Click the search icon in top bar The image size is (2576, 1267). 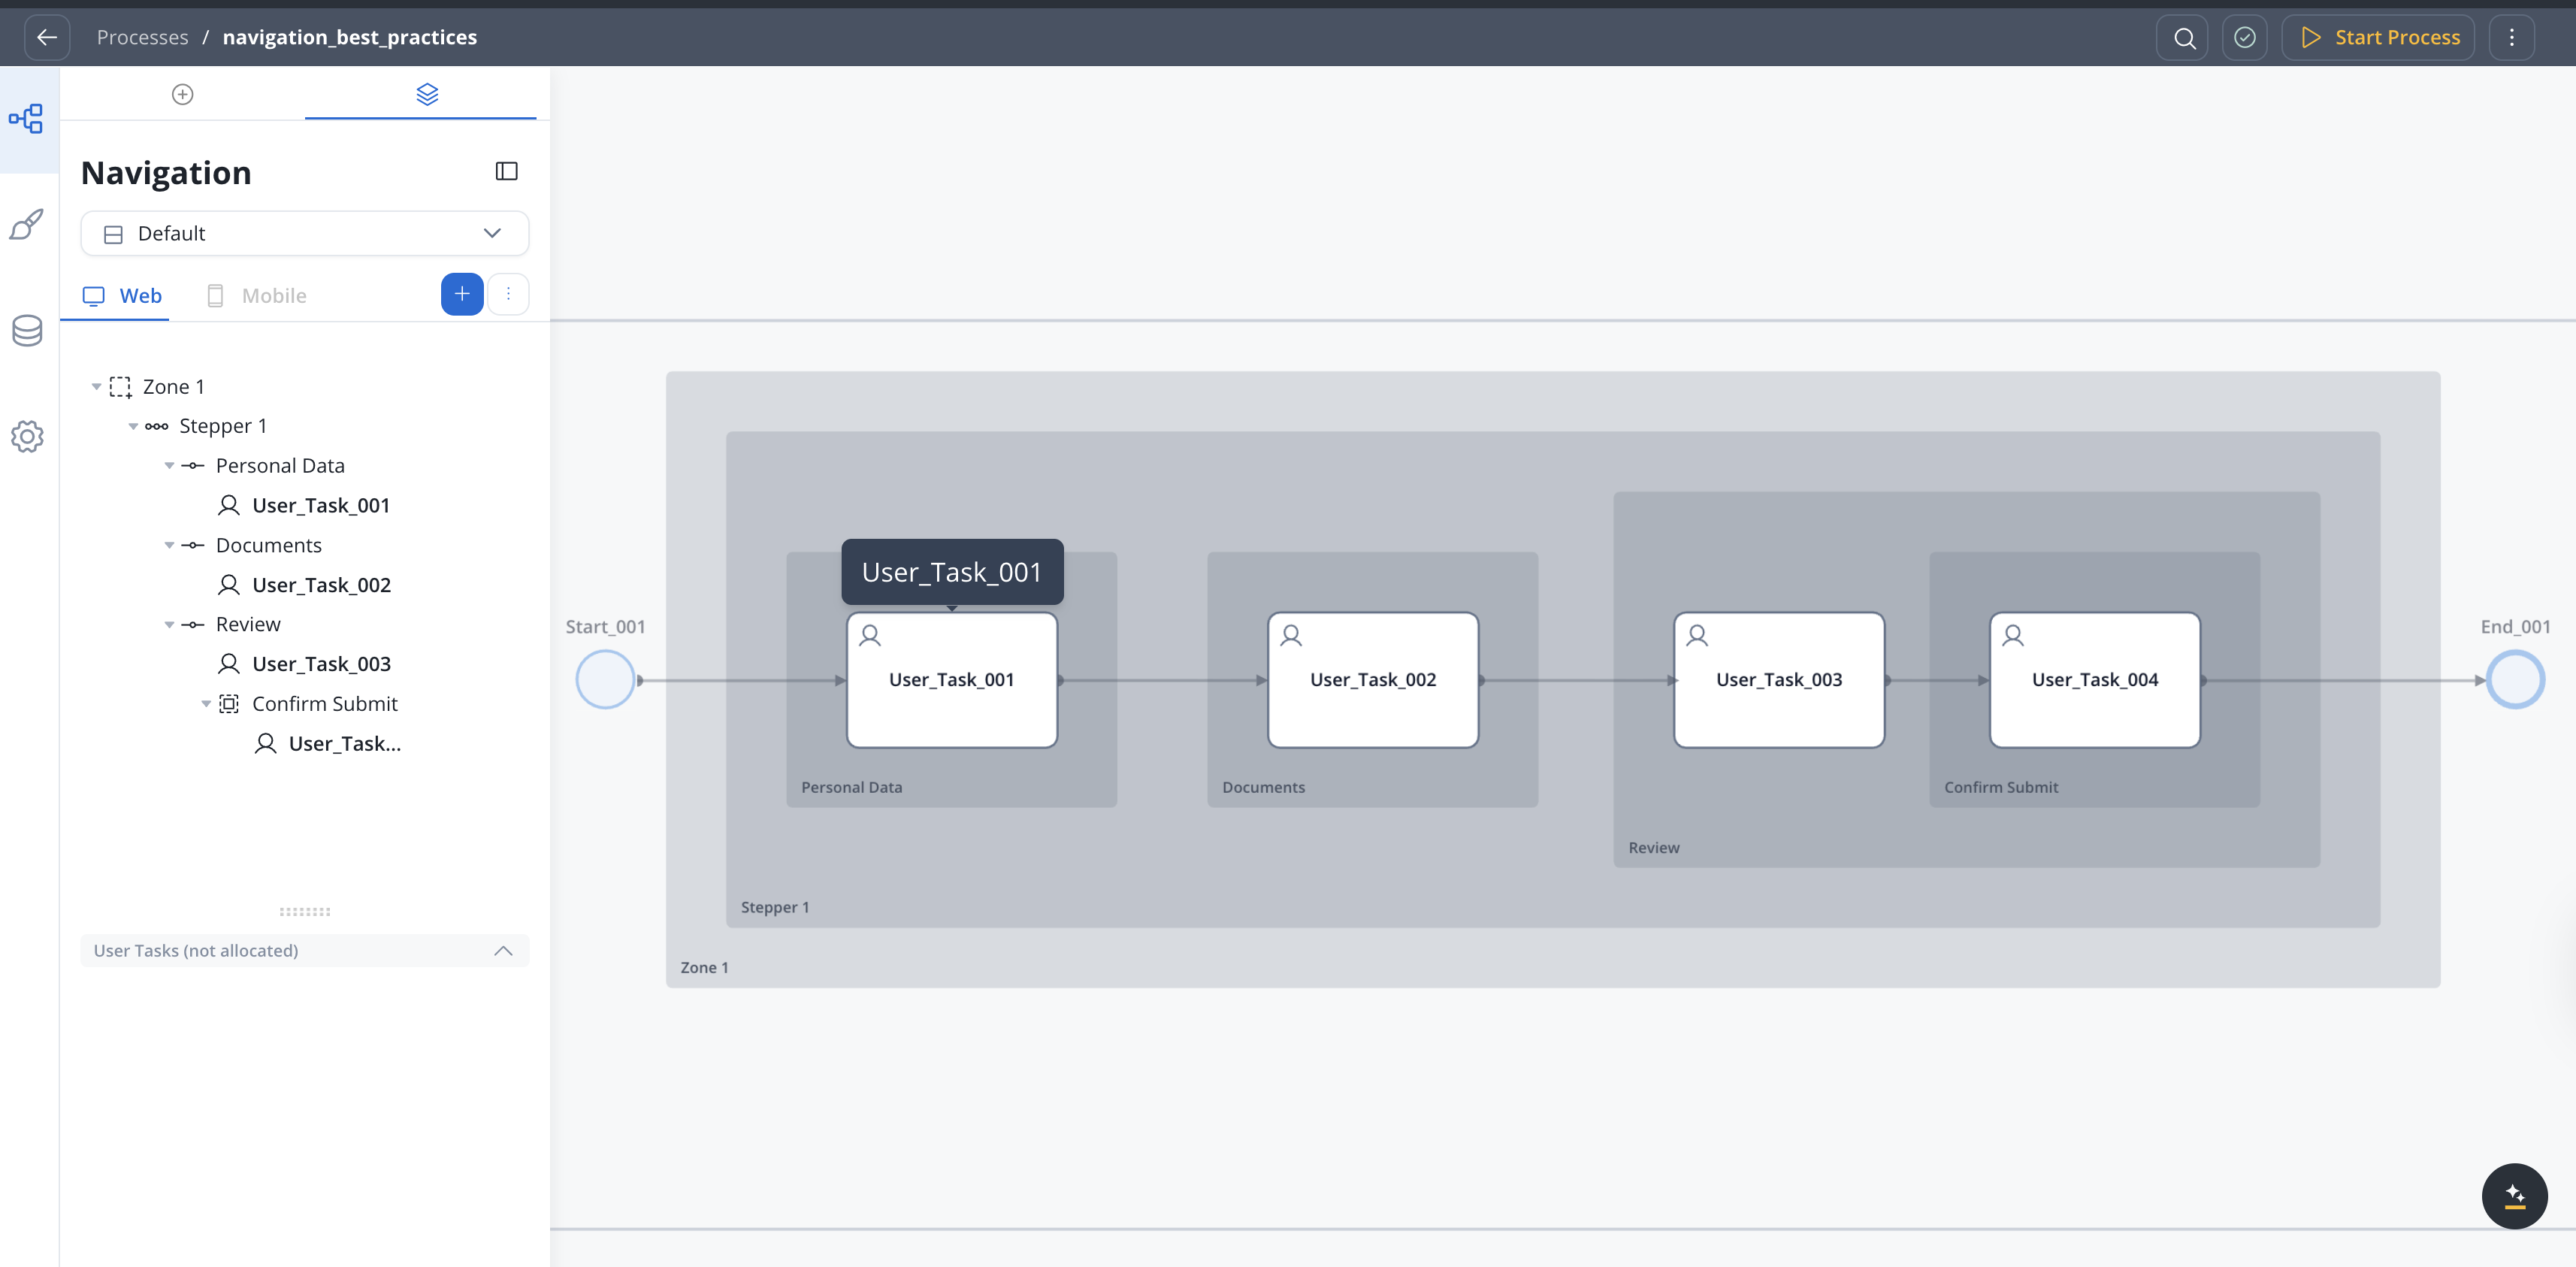tap(2183, 37)
